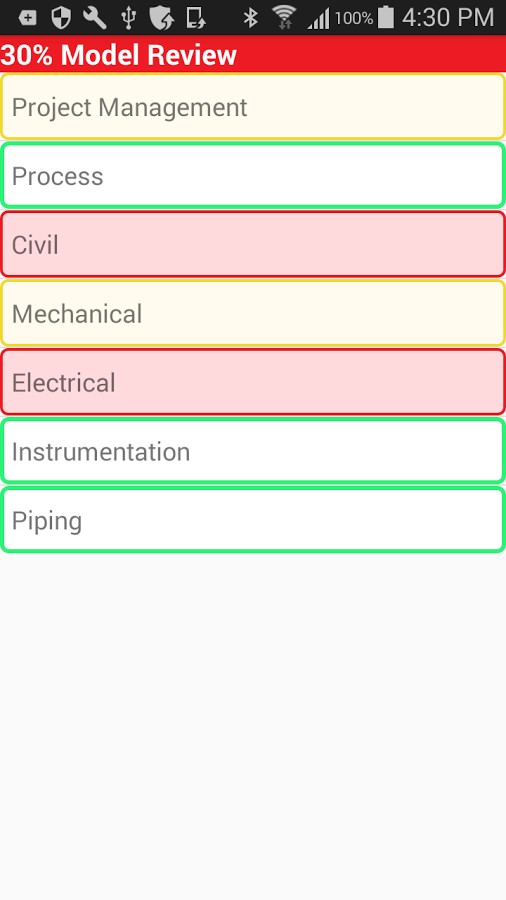The image size is (506, 900).
Task: Tap the 100% battery percentage text
Action: [x=354, y=18]
